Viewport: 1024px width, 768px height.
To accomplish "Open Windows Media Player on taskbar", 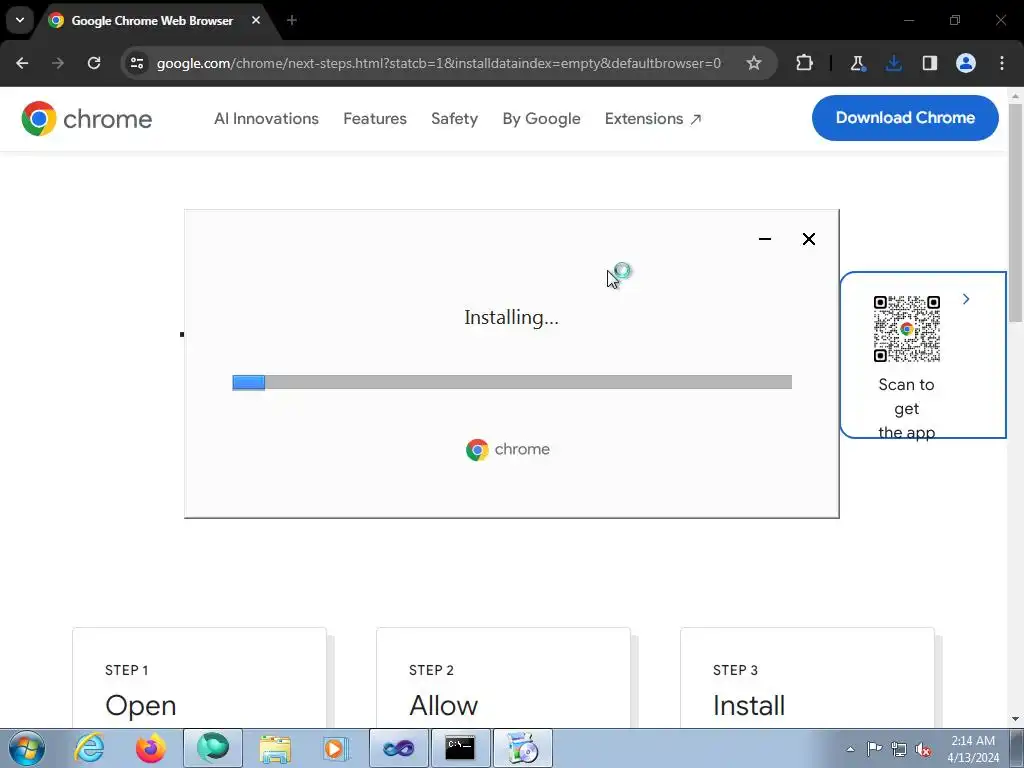I will [336, 748].
